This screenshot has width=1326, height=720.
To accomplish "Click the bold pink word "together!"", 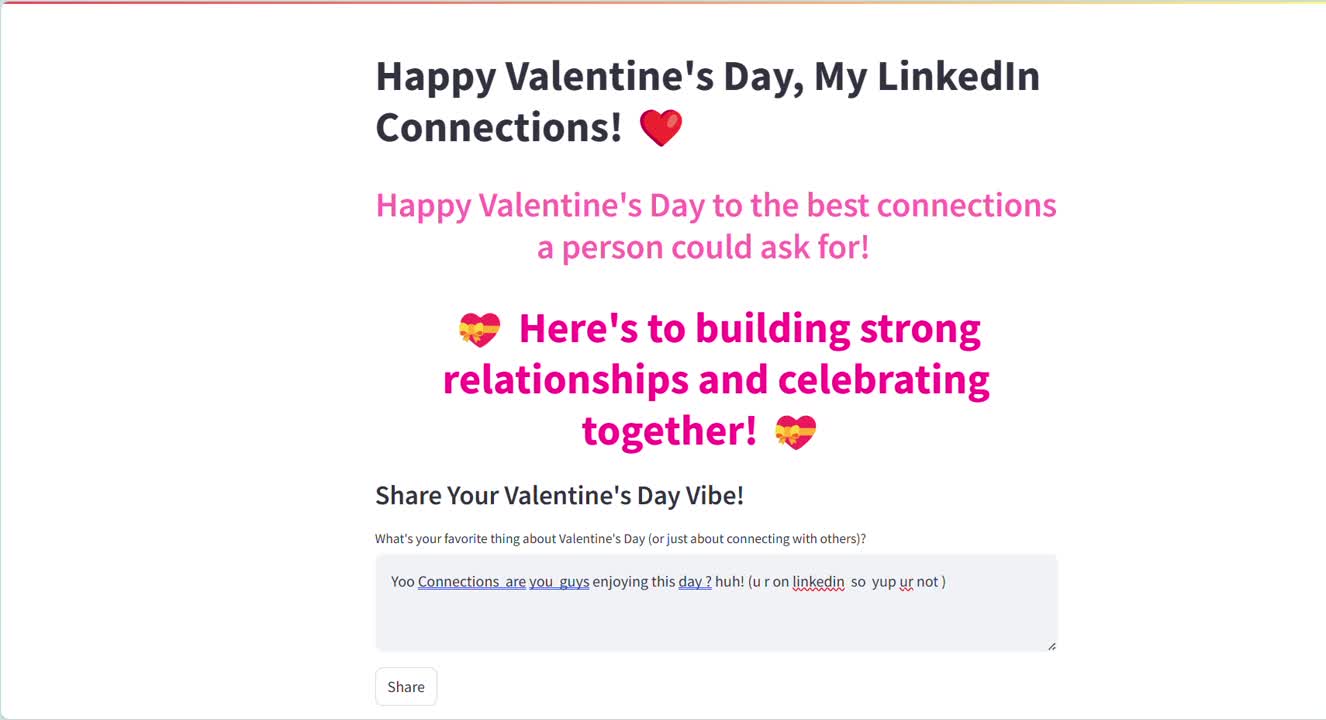I will (x=669, y=431).
